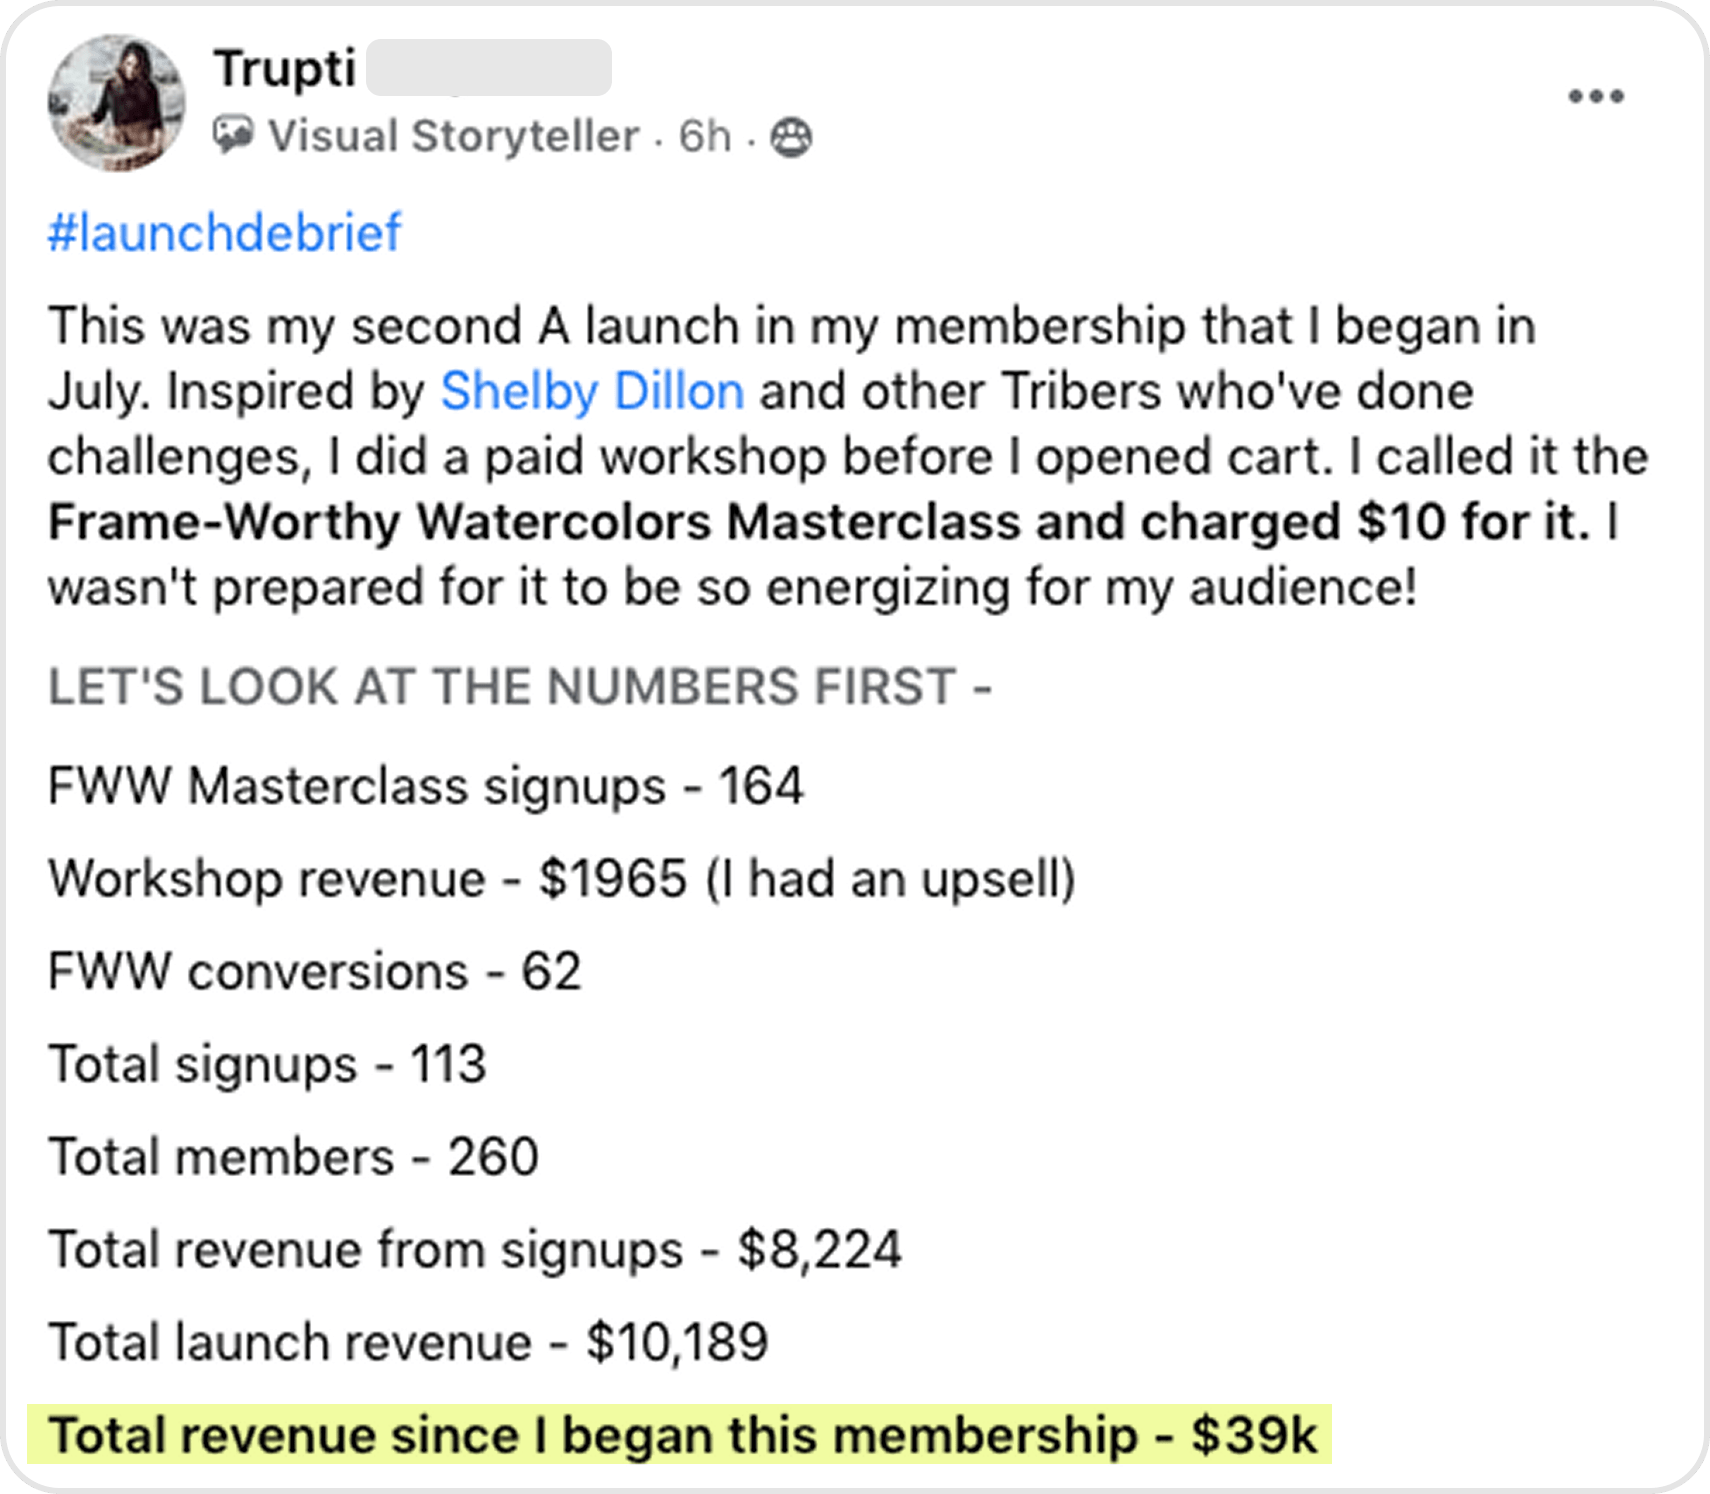Select the highlighted $39k total revenue line

(x=680, y=1435)
